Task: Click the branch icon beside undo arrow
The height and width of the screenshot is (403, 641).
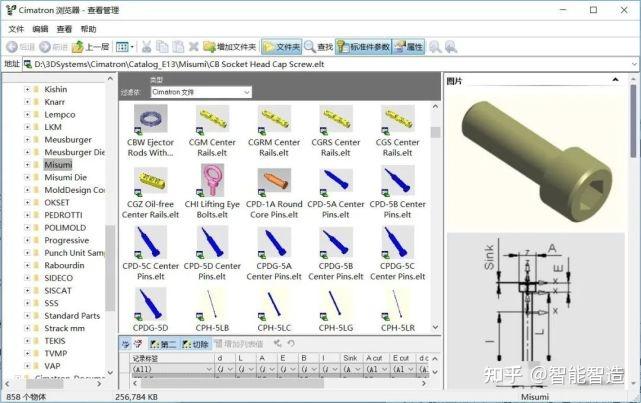Action: (278, 343)
